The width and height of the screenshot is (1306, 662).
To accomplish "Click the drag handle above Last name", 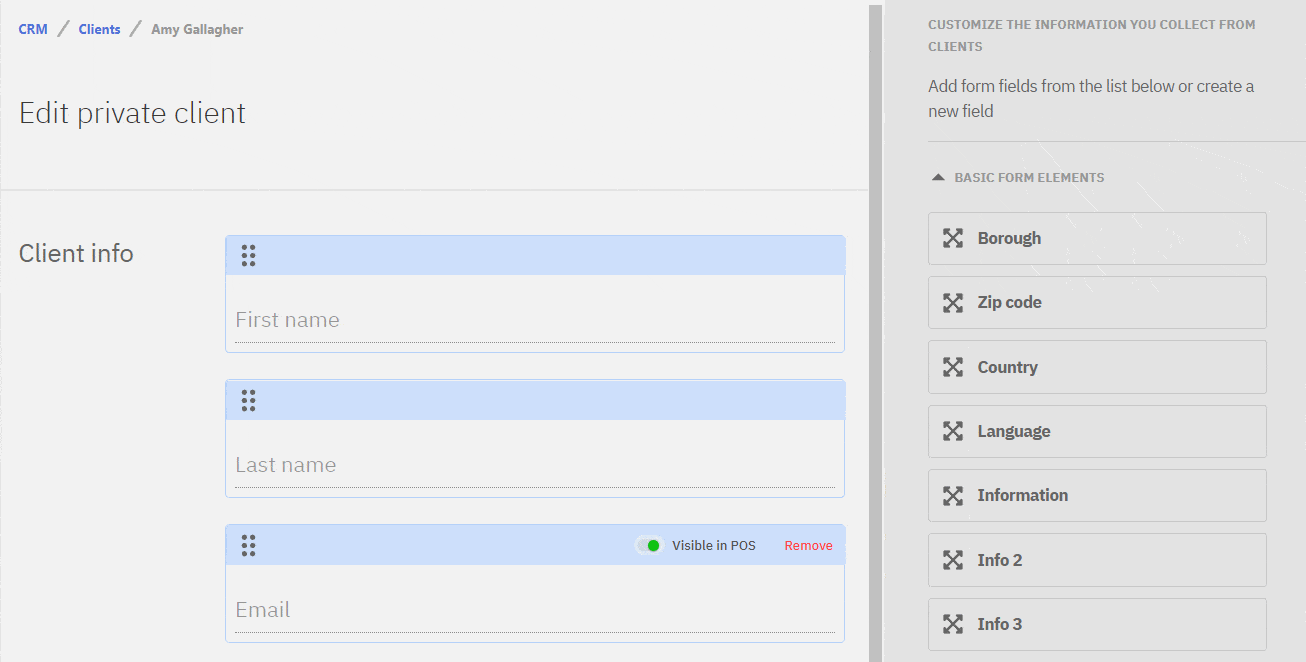I will click(248, 401).
